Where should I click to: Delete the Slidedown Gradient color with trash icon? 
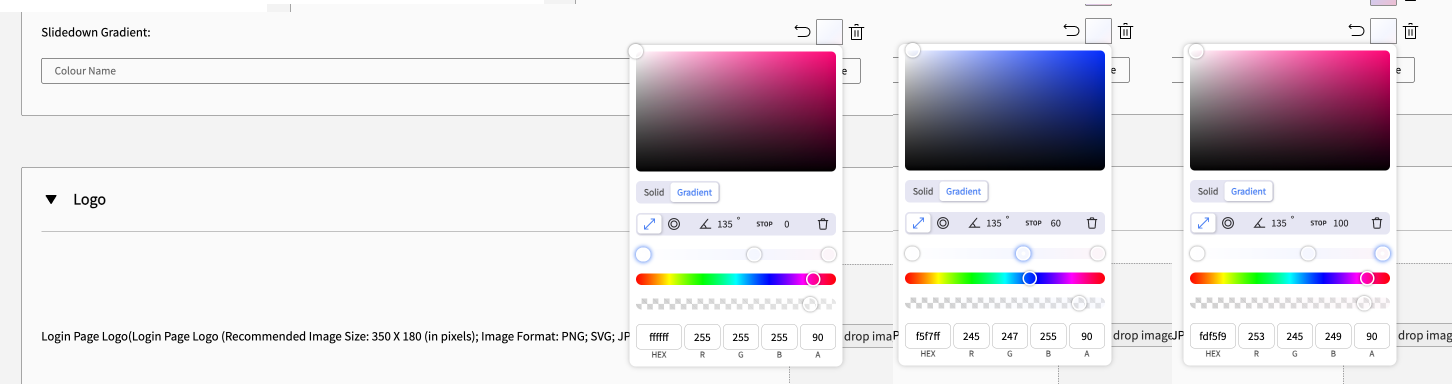pyautogui.click(x=856, y=32)
